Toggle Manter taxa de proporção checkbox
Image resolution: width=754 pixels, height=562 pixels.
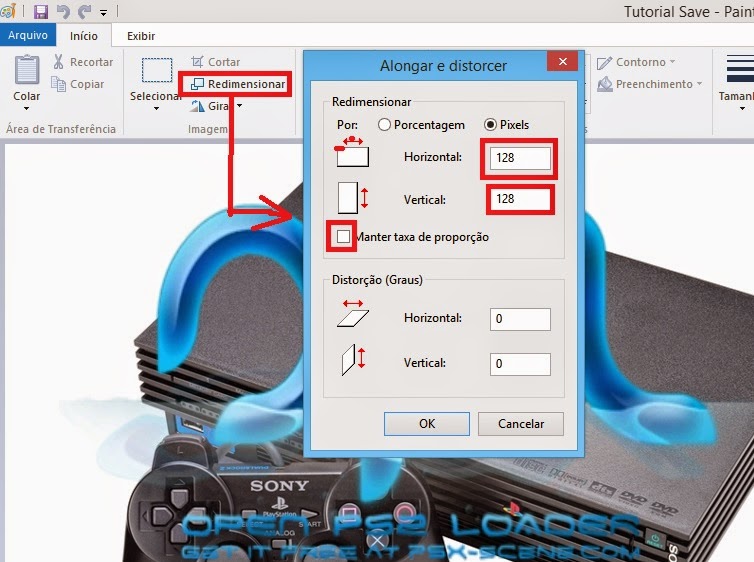click(x=343, y=236)
